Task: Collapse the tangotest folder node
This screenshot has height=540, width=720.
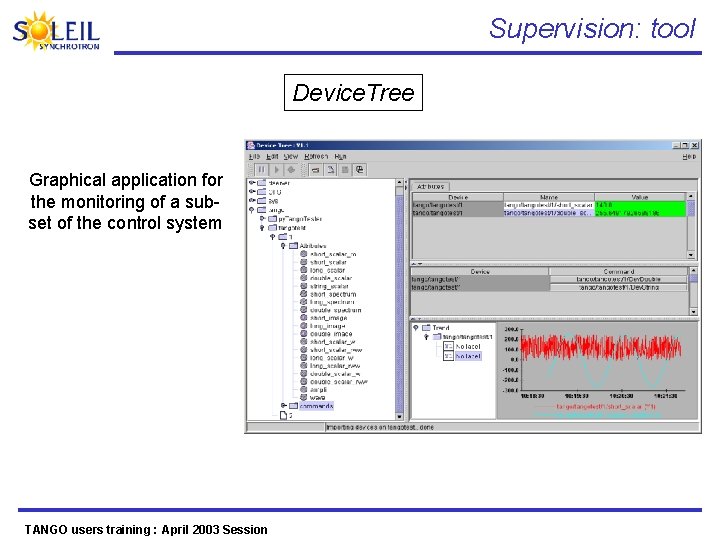Action: [x=262, y=228]
